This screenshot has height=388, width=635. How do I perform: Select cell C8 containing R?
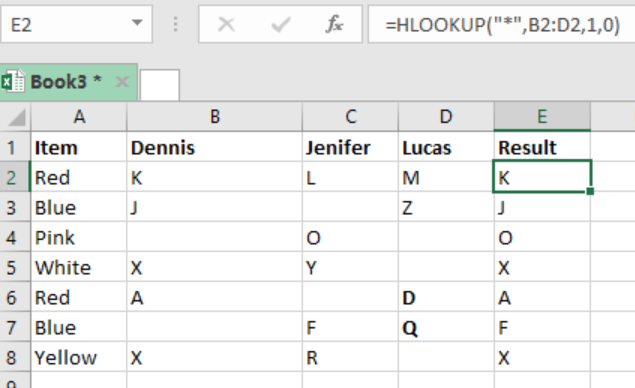click(x=350, y=357)
